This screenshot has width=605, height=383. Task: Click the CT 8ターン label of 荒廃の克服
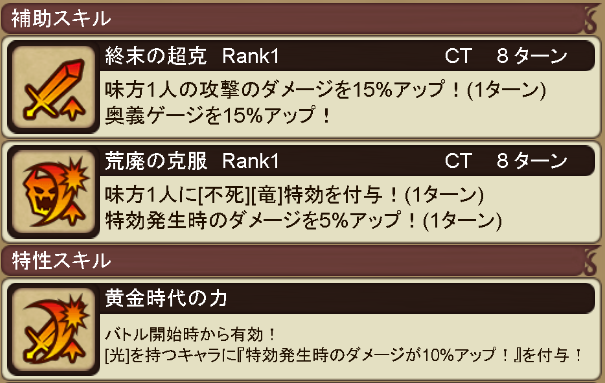506,161
